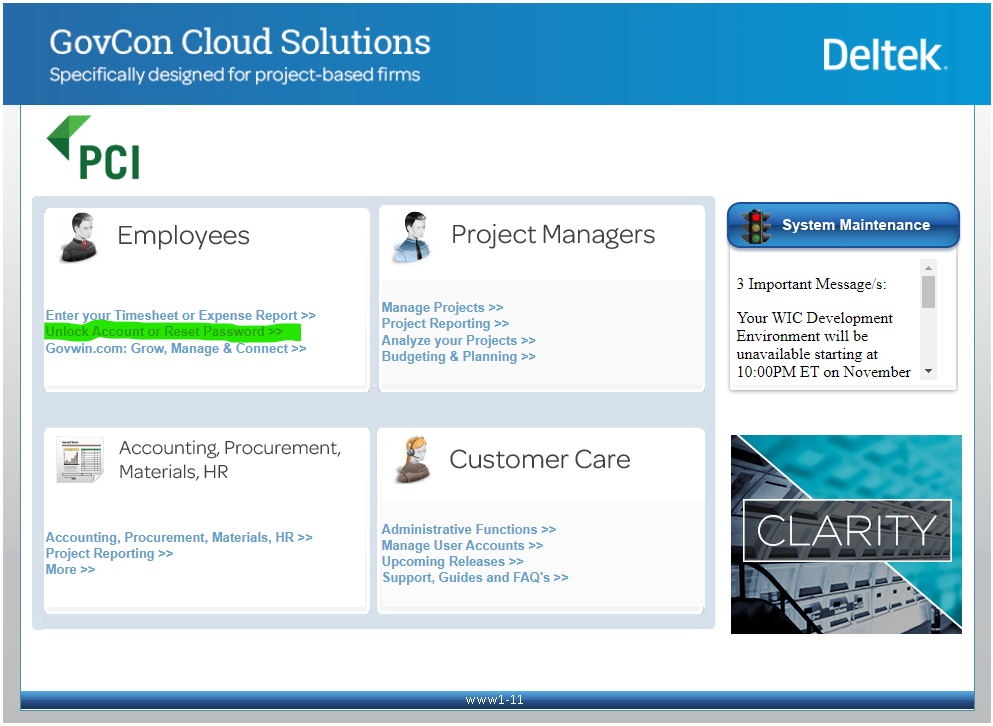Select Unlock Account or Reset Password link

(164, 332)
